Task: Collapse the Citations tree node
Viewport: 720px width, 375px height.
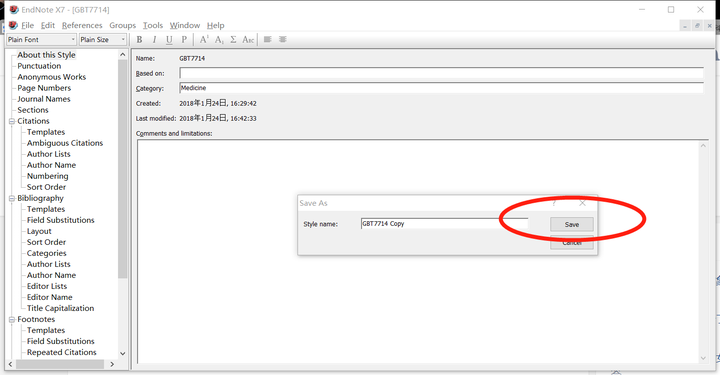Action: 12,121
